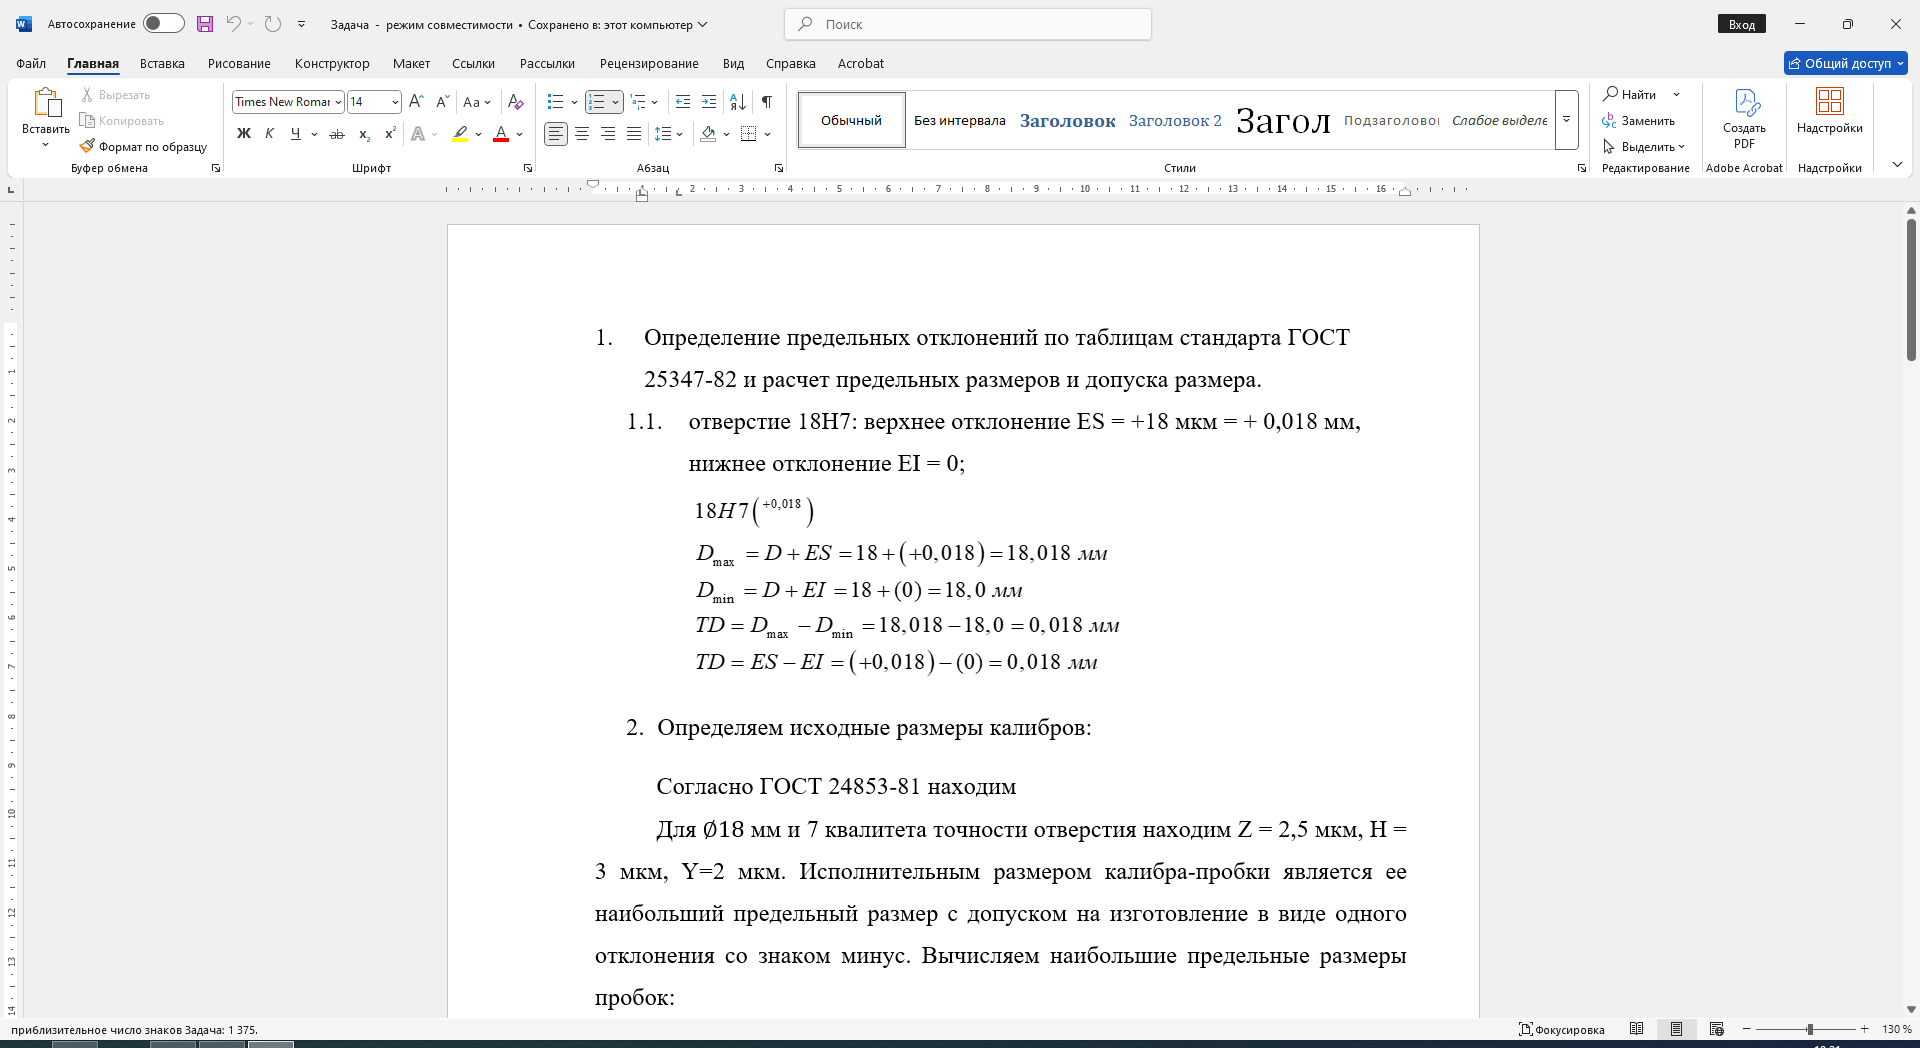
Task: Switch to Макет tab
Action: pos(411,63)
